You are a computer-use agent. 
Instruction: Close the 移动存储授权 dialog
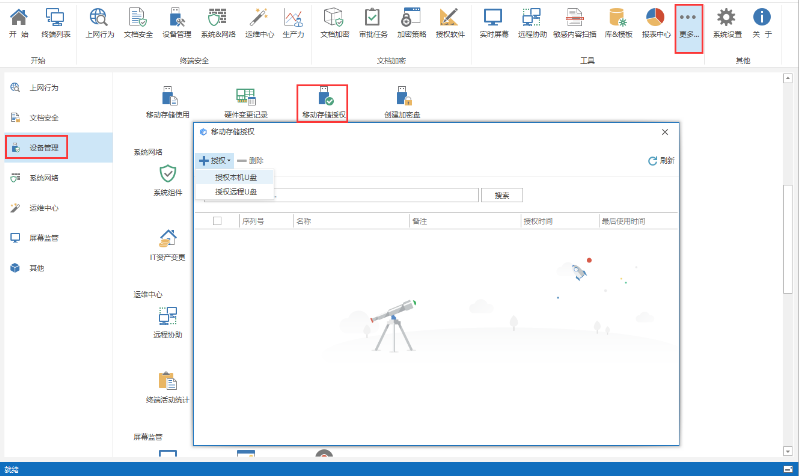665,132
